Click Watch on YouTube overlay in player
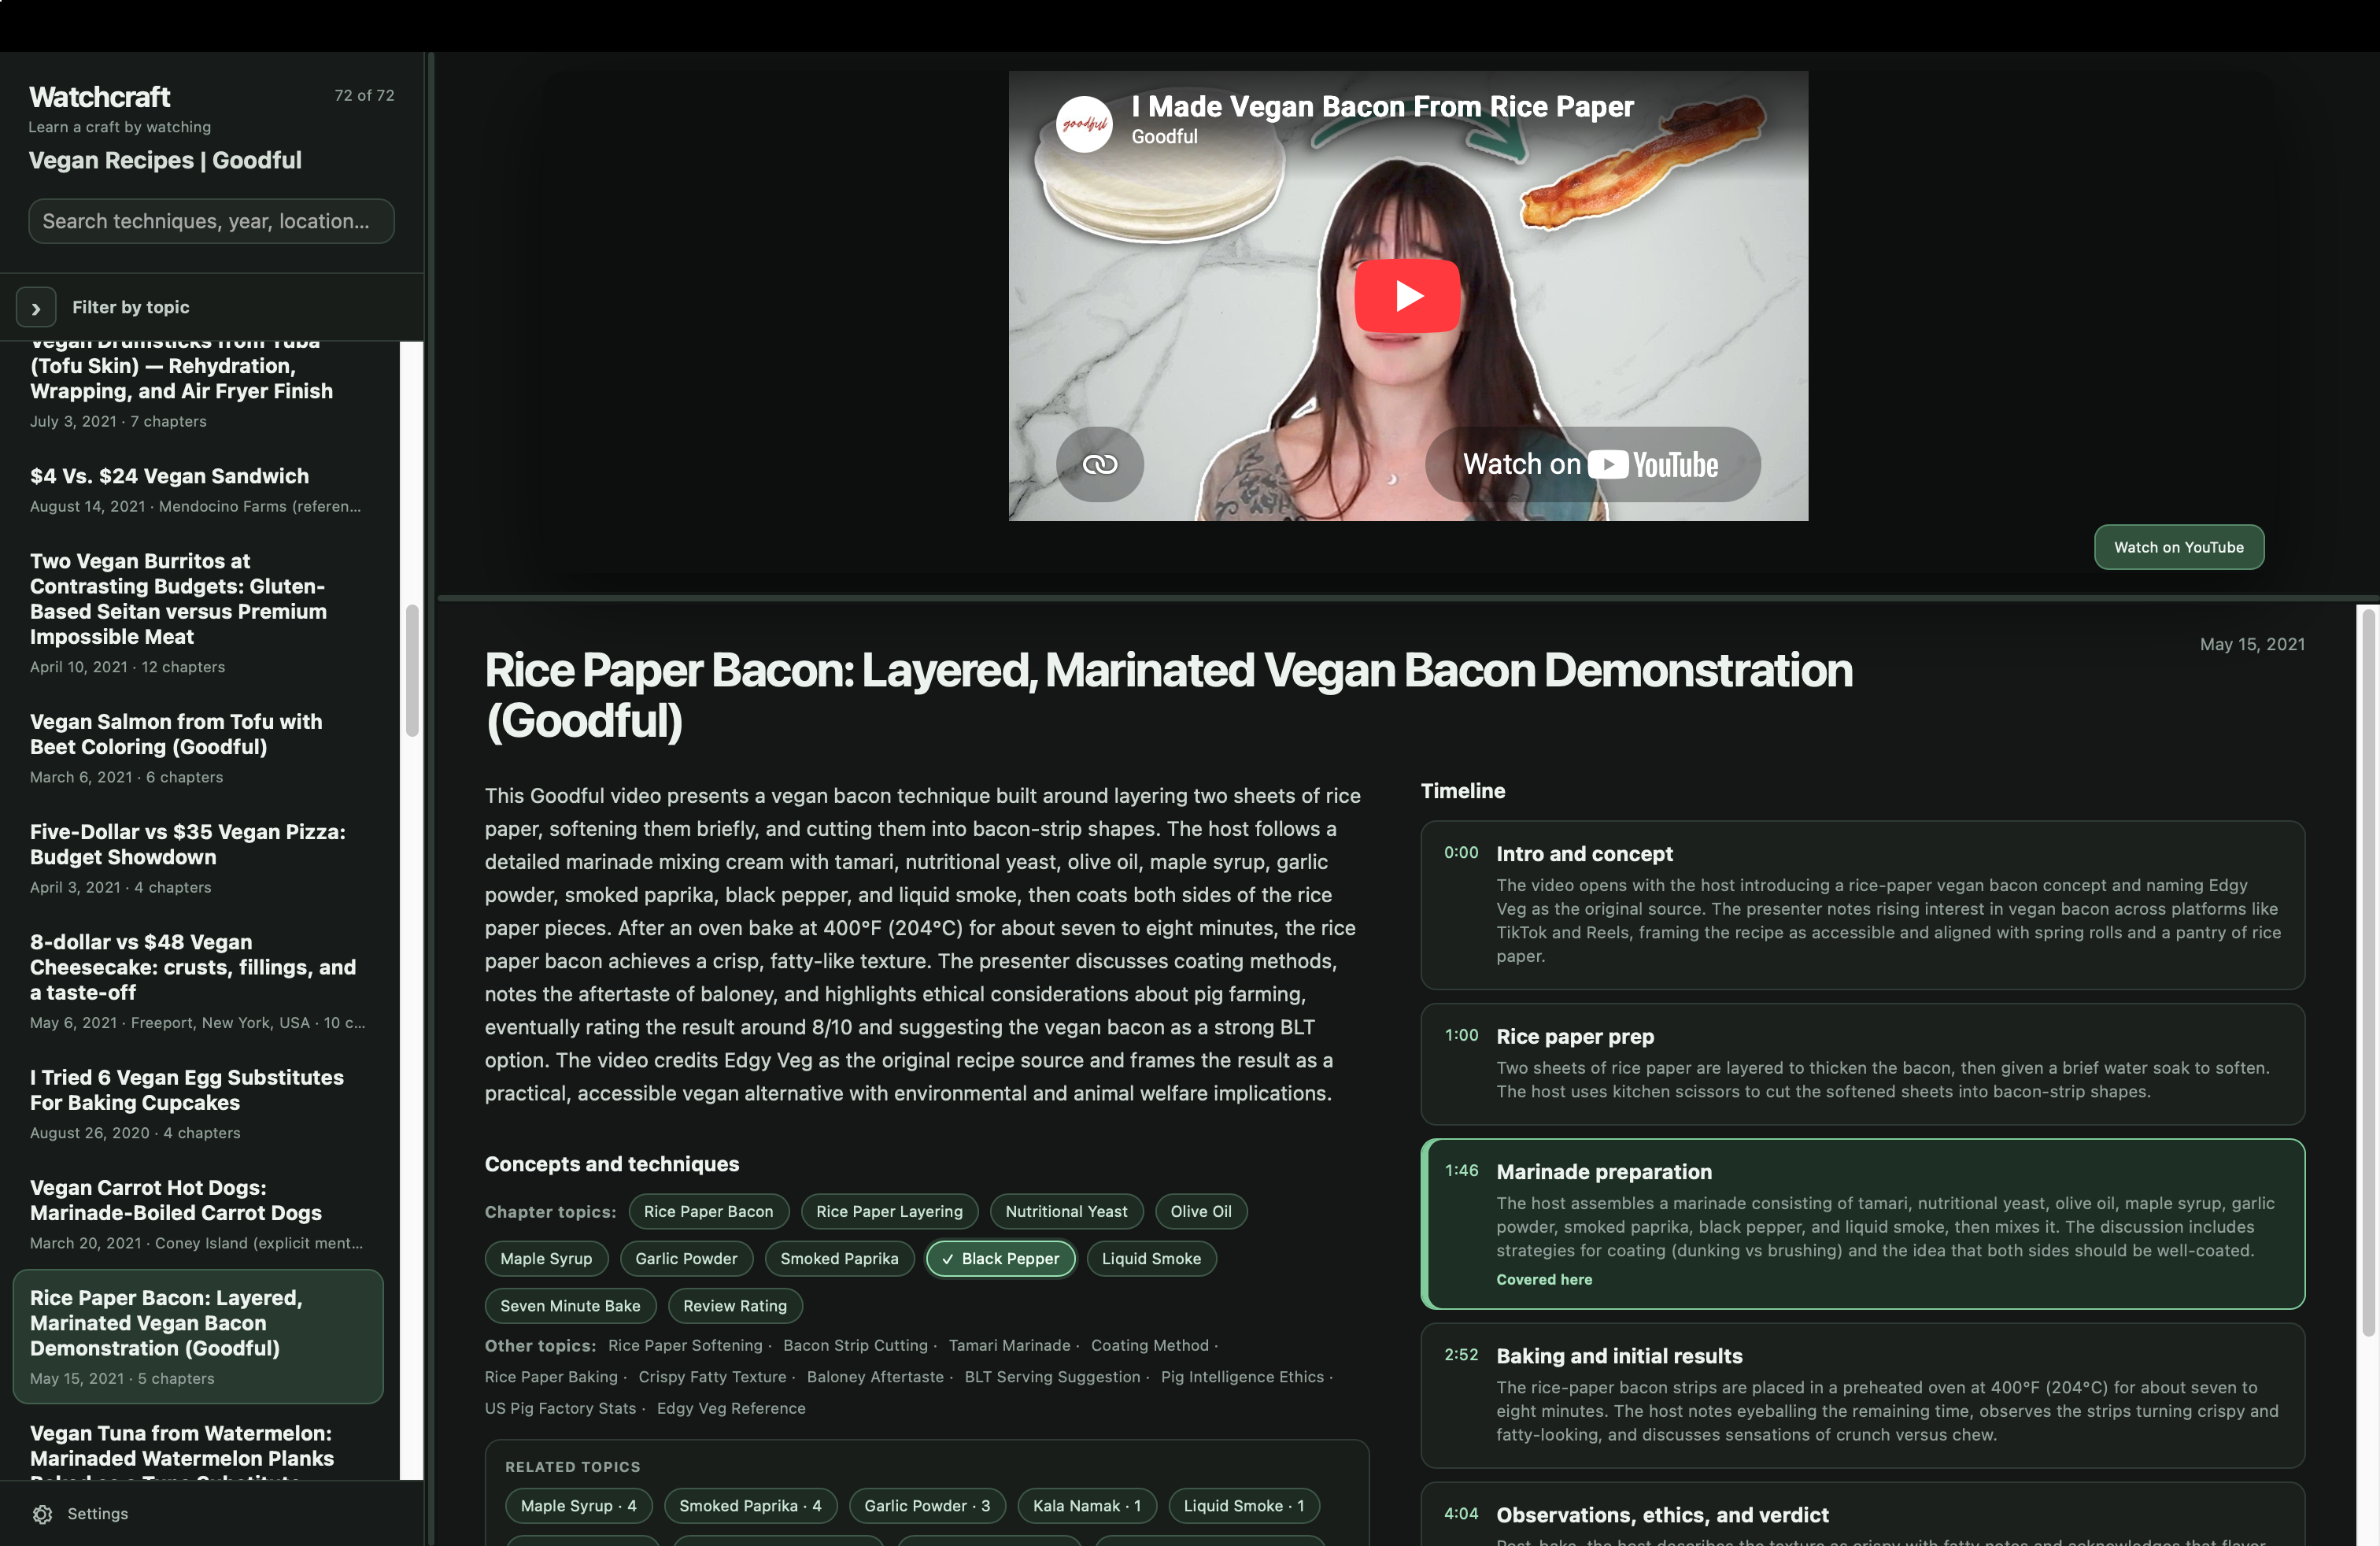Viewport: 2380px width, 1546px height. pyautogui.click(x=1592, y=464)
